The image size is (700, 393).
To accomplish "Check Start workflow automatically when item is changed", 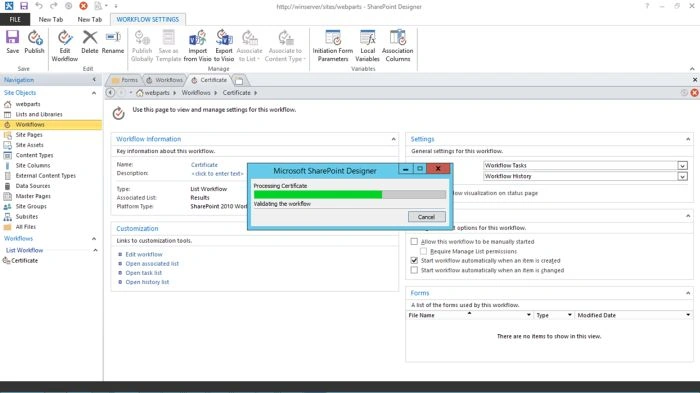I will pos(414,270).
